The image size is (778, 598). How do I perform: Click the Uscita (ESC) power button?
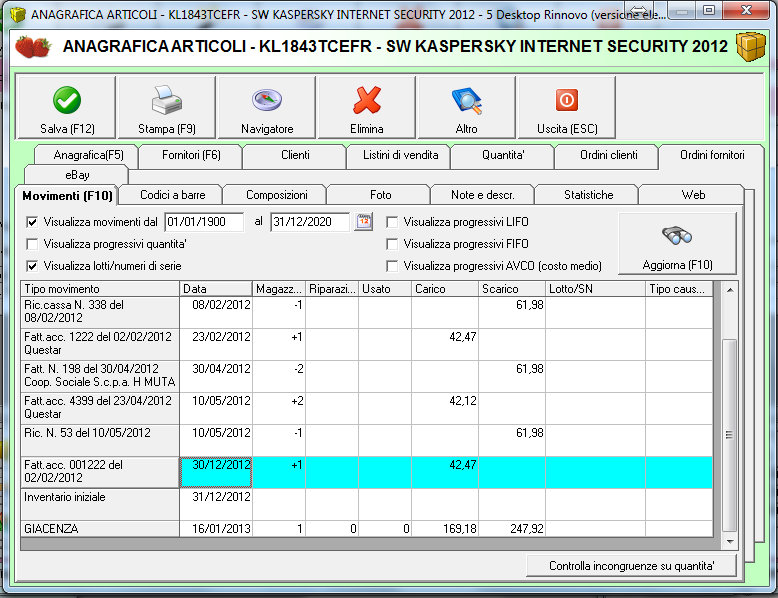[567, 108]
